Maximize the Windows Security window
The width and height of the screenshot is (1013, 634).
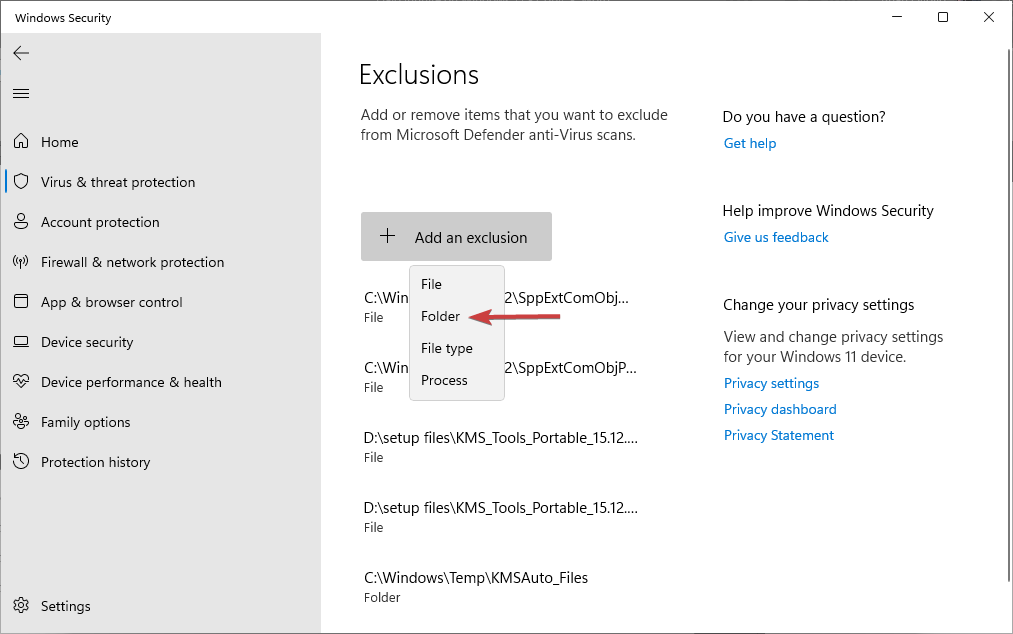click(943, 17)
